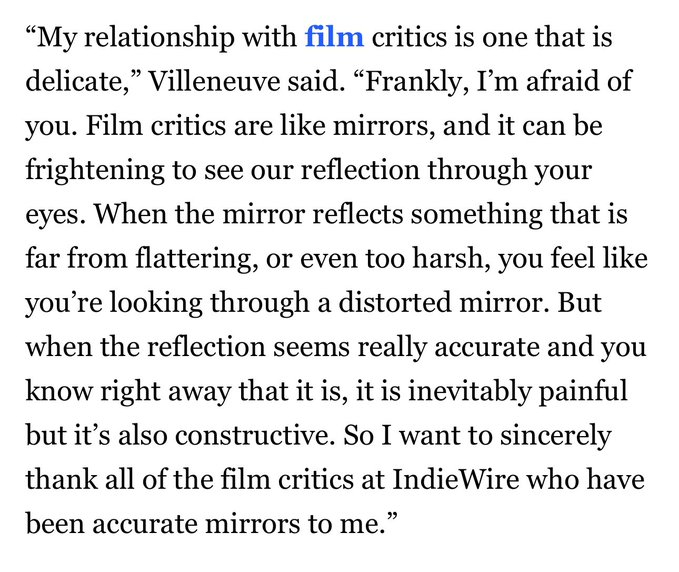Viewport: 679px width, 572px height.
Task: Click the name "Villeneuve" in the quote
Action: coord(200,84)
